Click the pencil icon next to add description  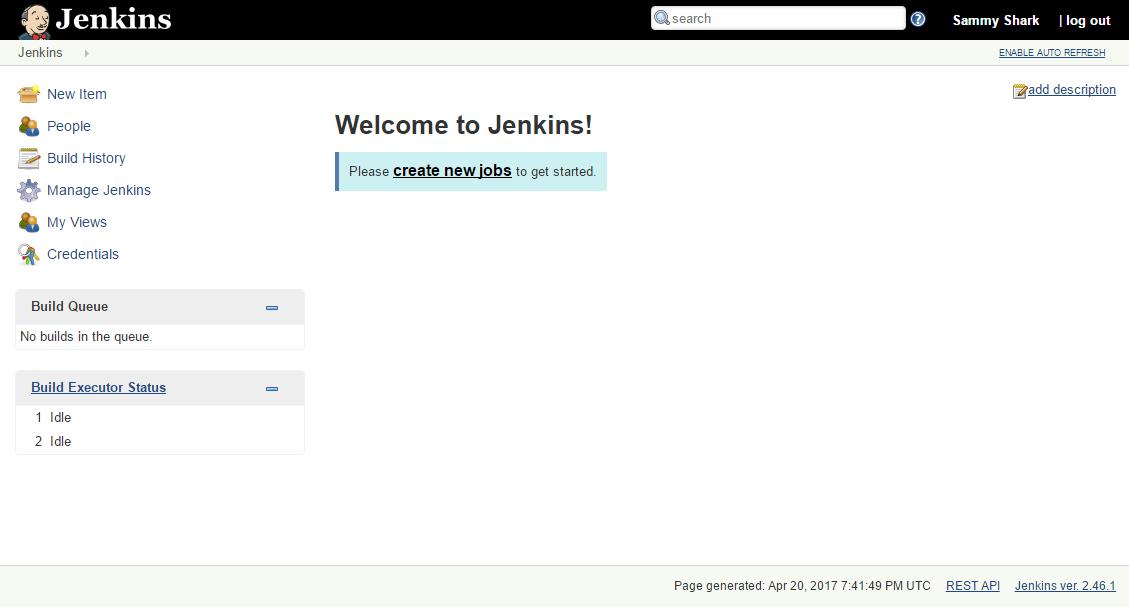pyautogui.click(x=1019, y=89)
